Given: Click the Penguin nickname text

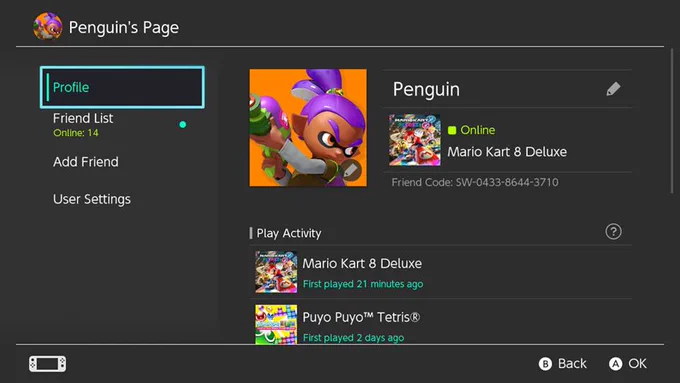Looking at the screenshot, I should point(426,89).
